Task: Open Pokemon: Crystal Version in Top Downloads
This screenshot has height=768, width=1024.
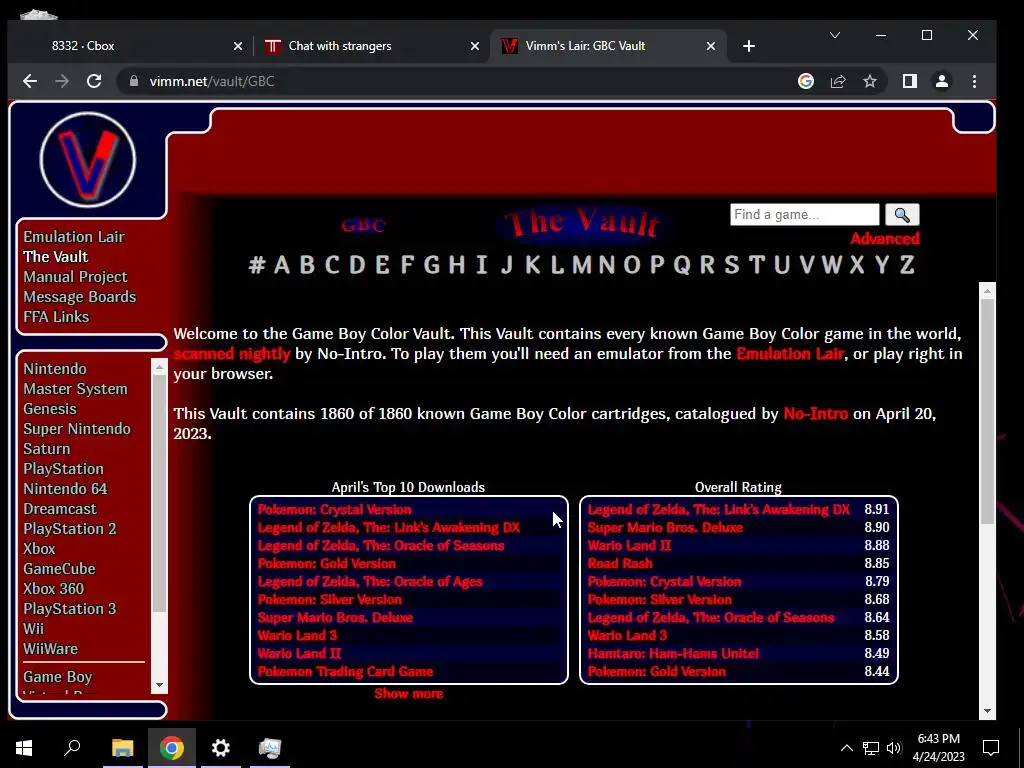Action: click(x=334, y=509)
